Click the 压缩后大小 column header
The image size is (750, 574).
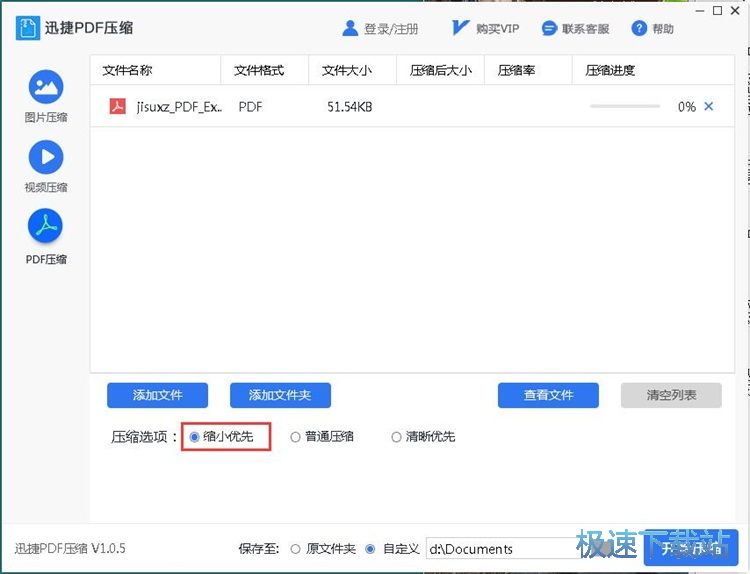(x=441, y=70)
